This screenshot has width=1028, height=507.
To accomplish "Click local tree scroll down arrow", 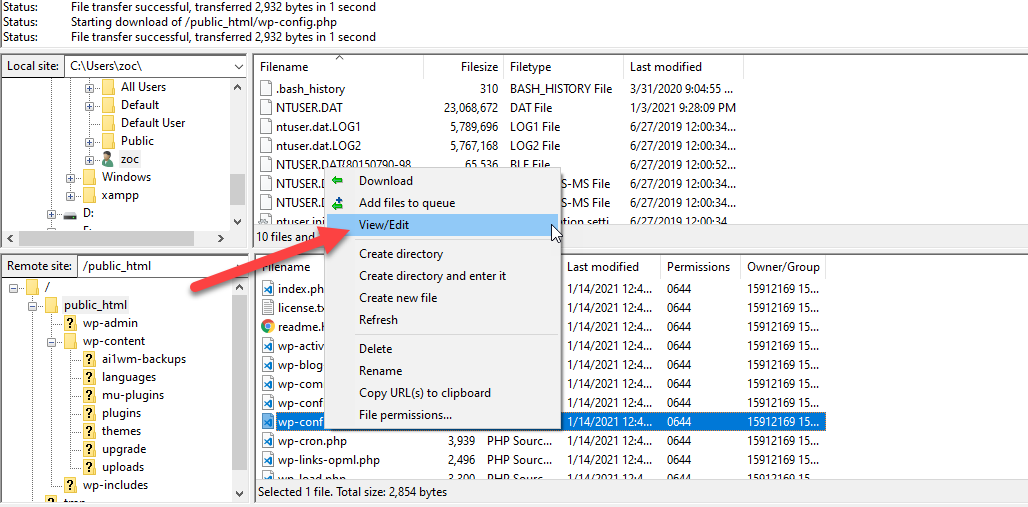I will point(239,222).
